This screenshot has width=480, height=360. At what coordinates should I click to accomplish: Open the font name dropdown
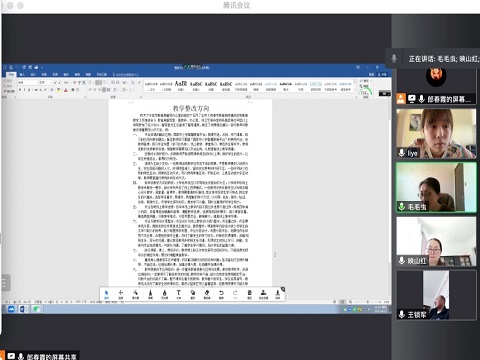tap(28, 82)
